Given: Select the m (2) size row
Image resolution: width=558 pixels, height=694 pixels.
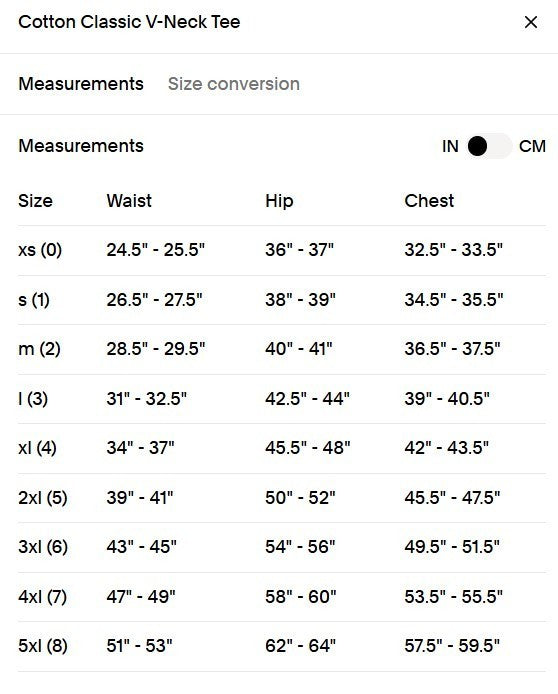Looking at the screenshot, I should tap(282, 349).
